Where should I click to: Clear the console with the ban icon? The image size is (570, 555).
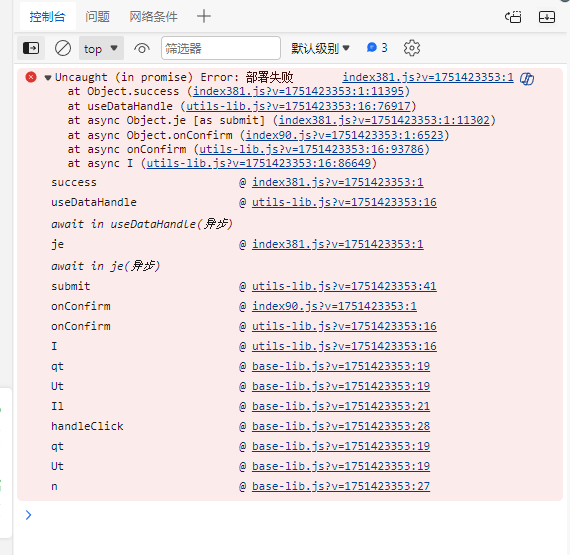(63, 48)
